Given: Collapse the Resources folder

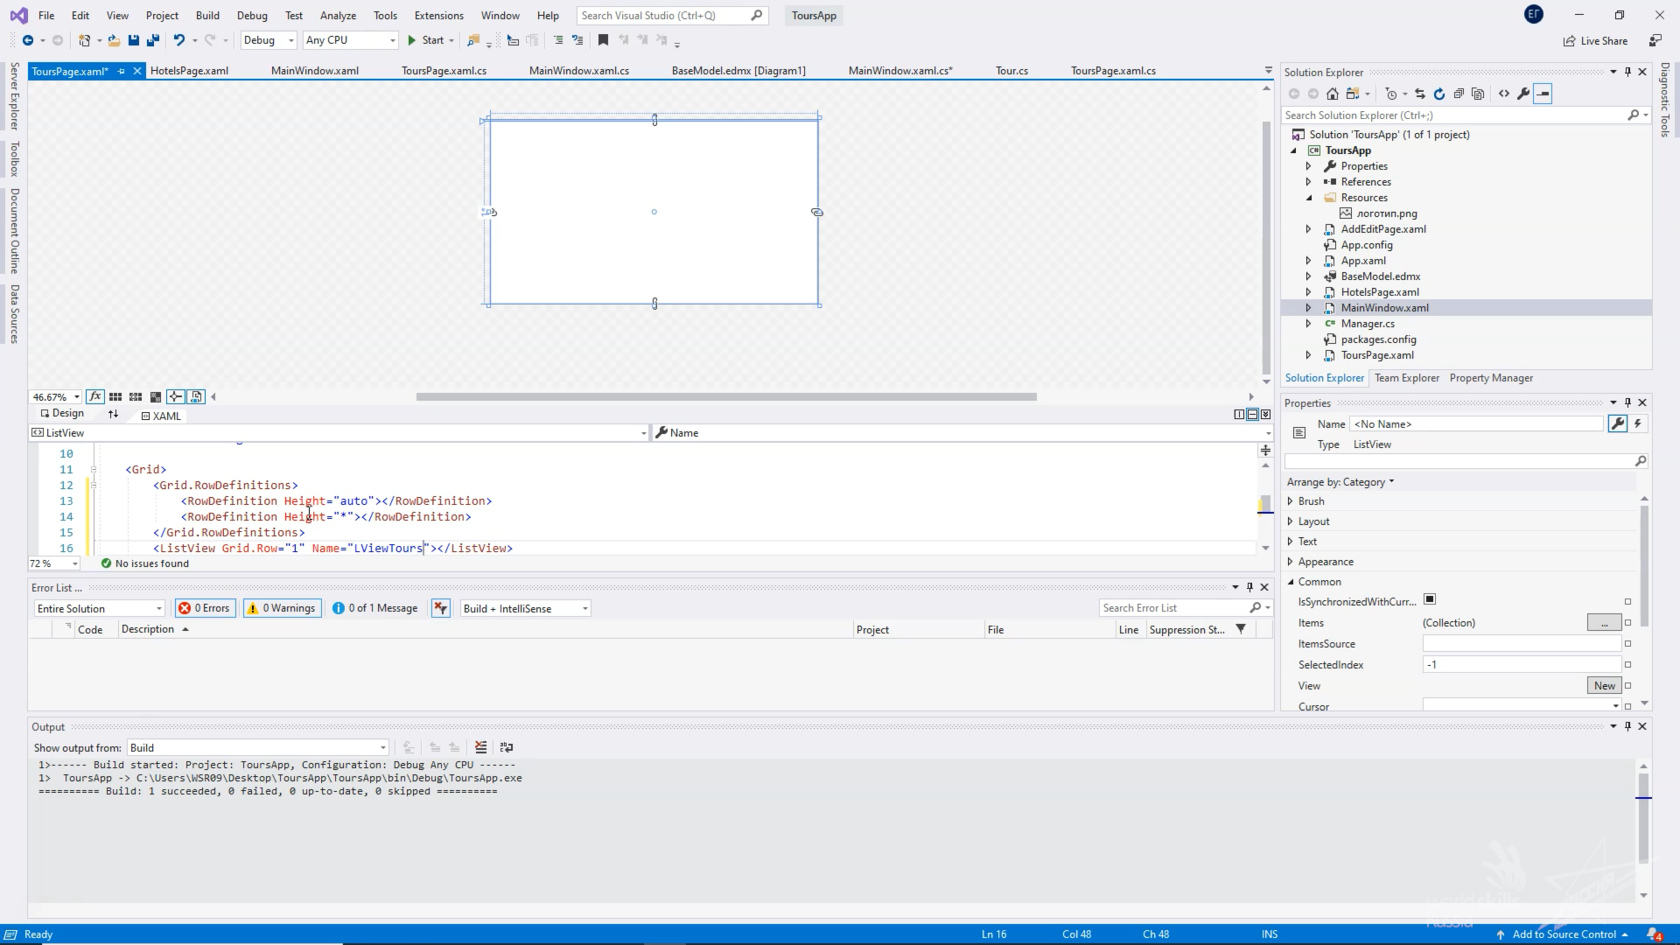Looking at the screenshot, I should (1309, 198).
